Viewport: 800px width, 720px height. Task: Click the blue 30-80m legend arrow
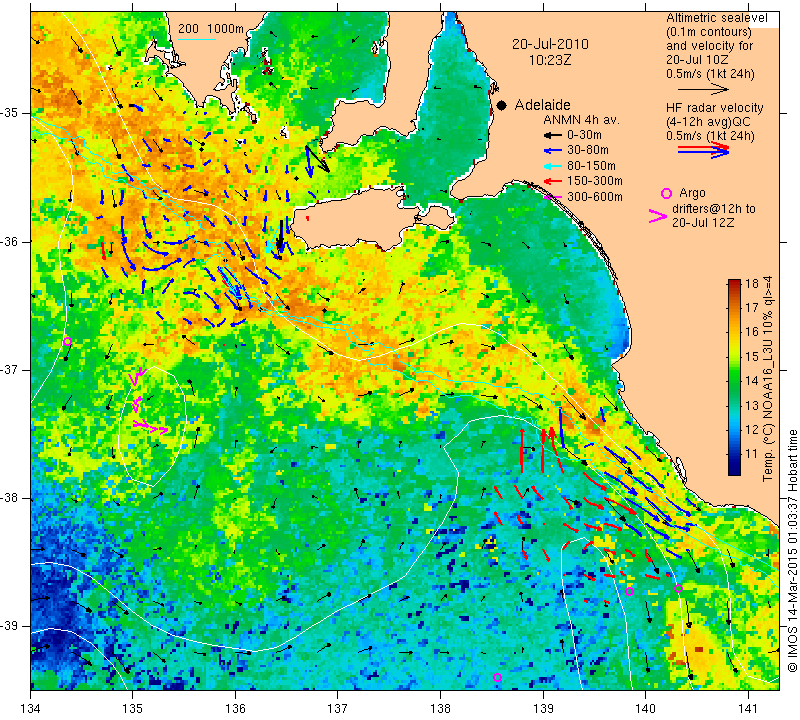point(553,151)
